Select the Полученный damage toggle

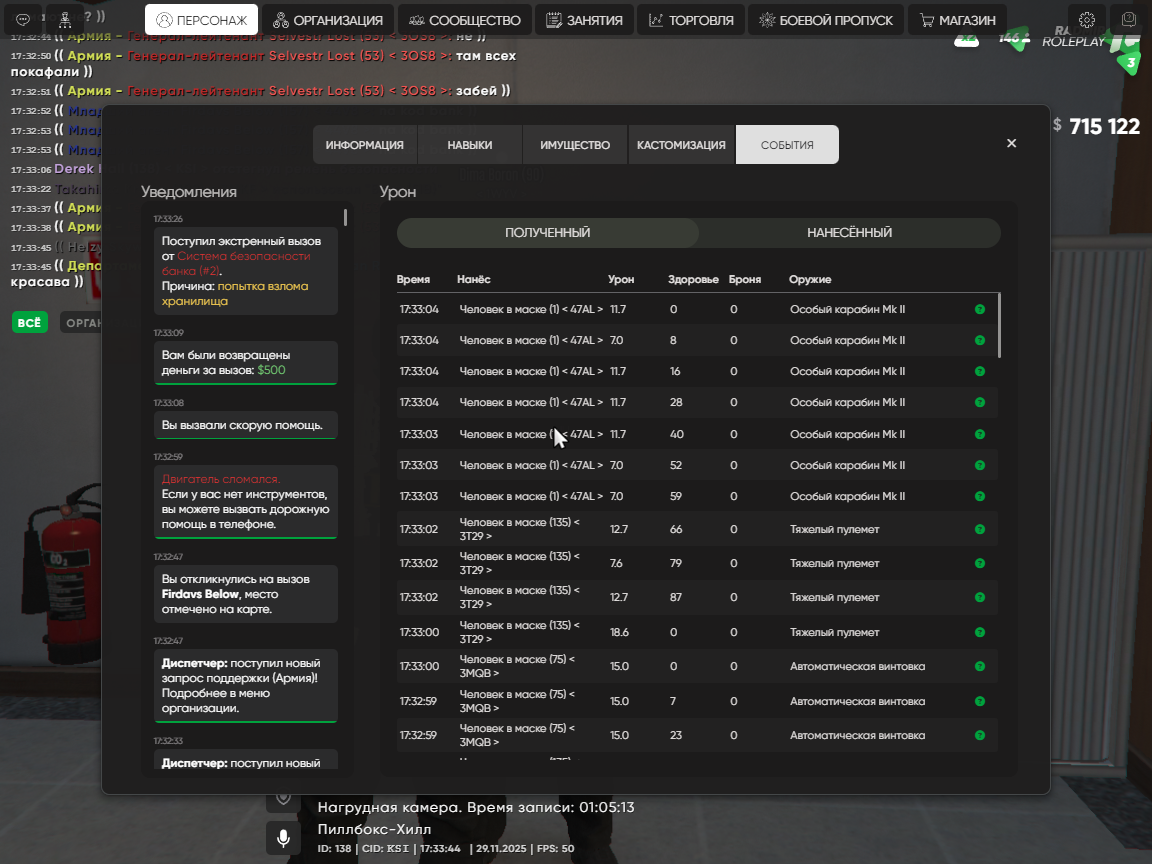click(547, 233)
